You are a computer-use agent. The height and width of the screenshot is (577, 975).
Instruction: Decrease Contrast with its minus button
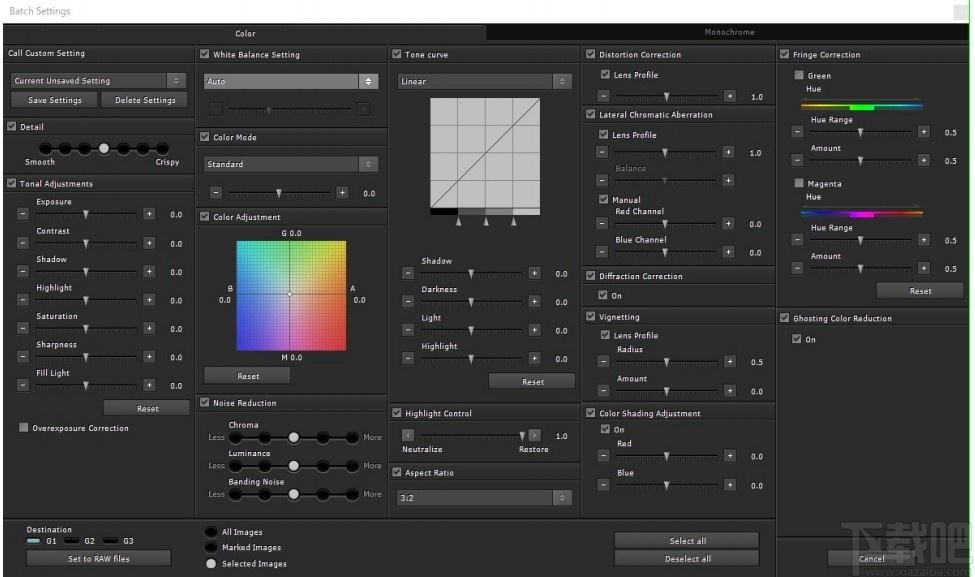23,243
